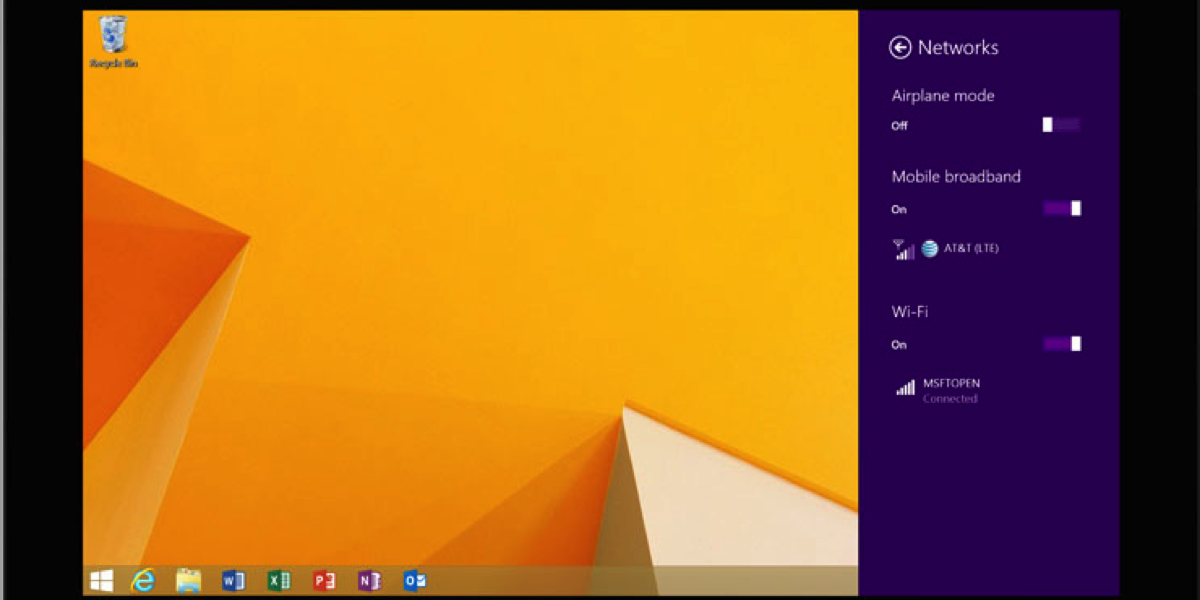This screenshot has width=1200, height=600.
Task: Open OneNote from the taskbar
Action: (x=369, y=581)
